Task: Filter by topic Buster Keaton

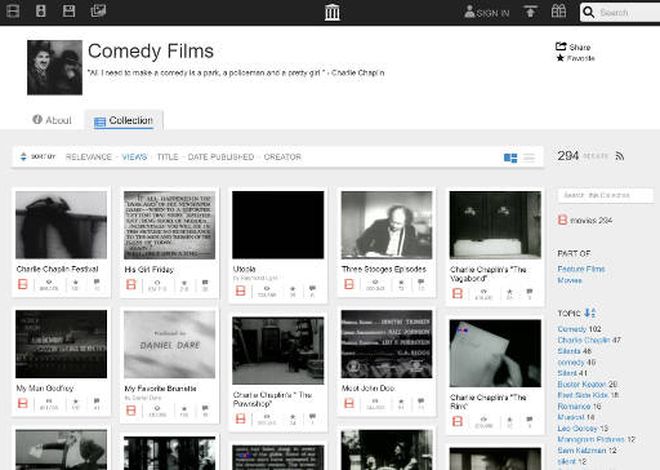Action: tap(581, 384)
